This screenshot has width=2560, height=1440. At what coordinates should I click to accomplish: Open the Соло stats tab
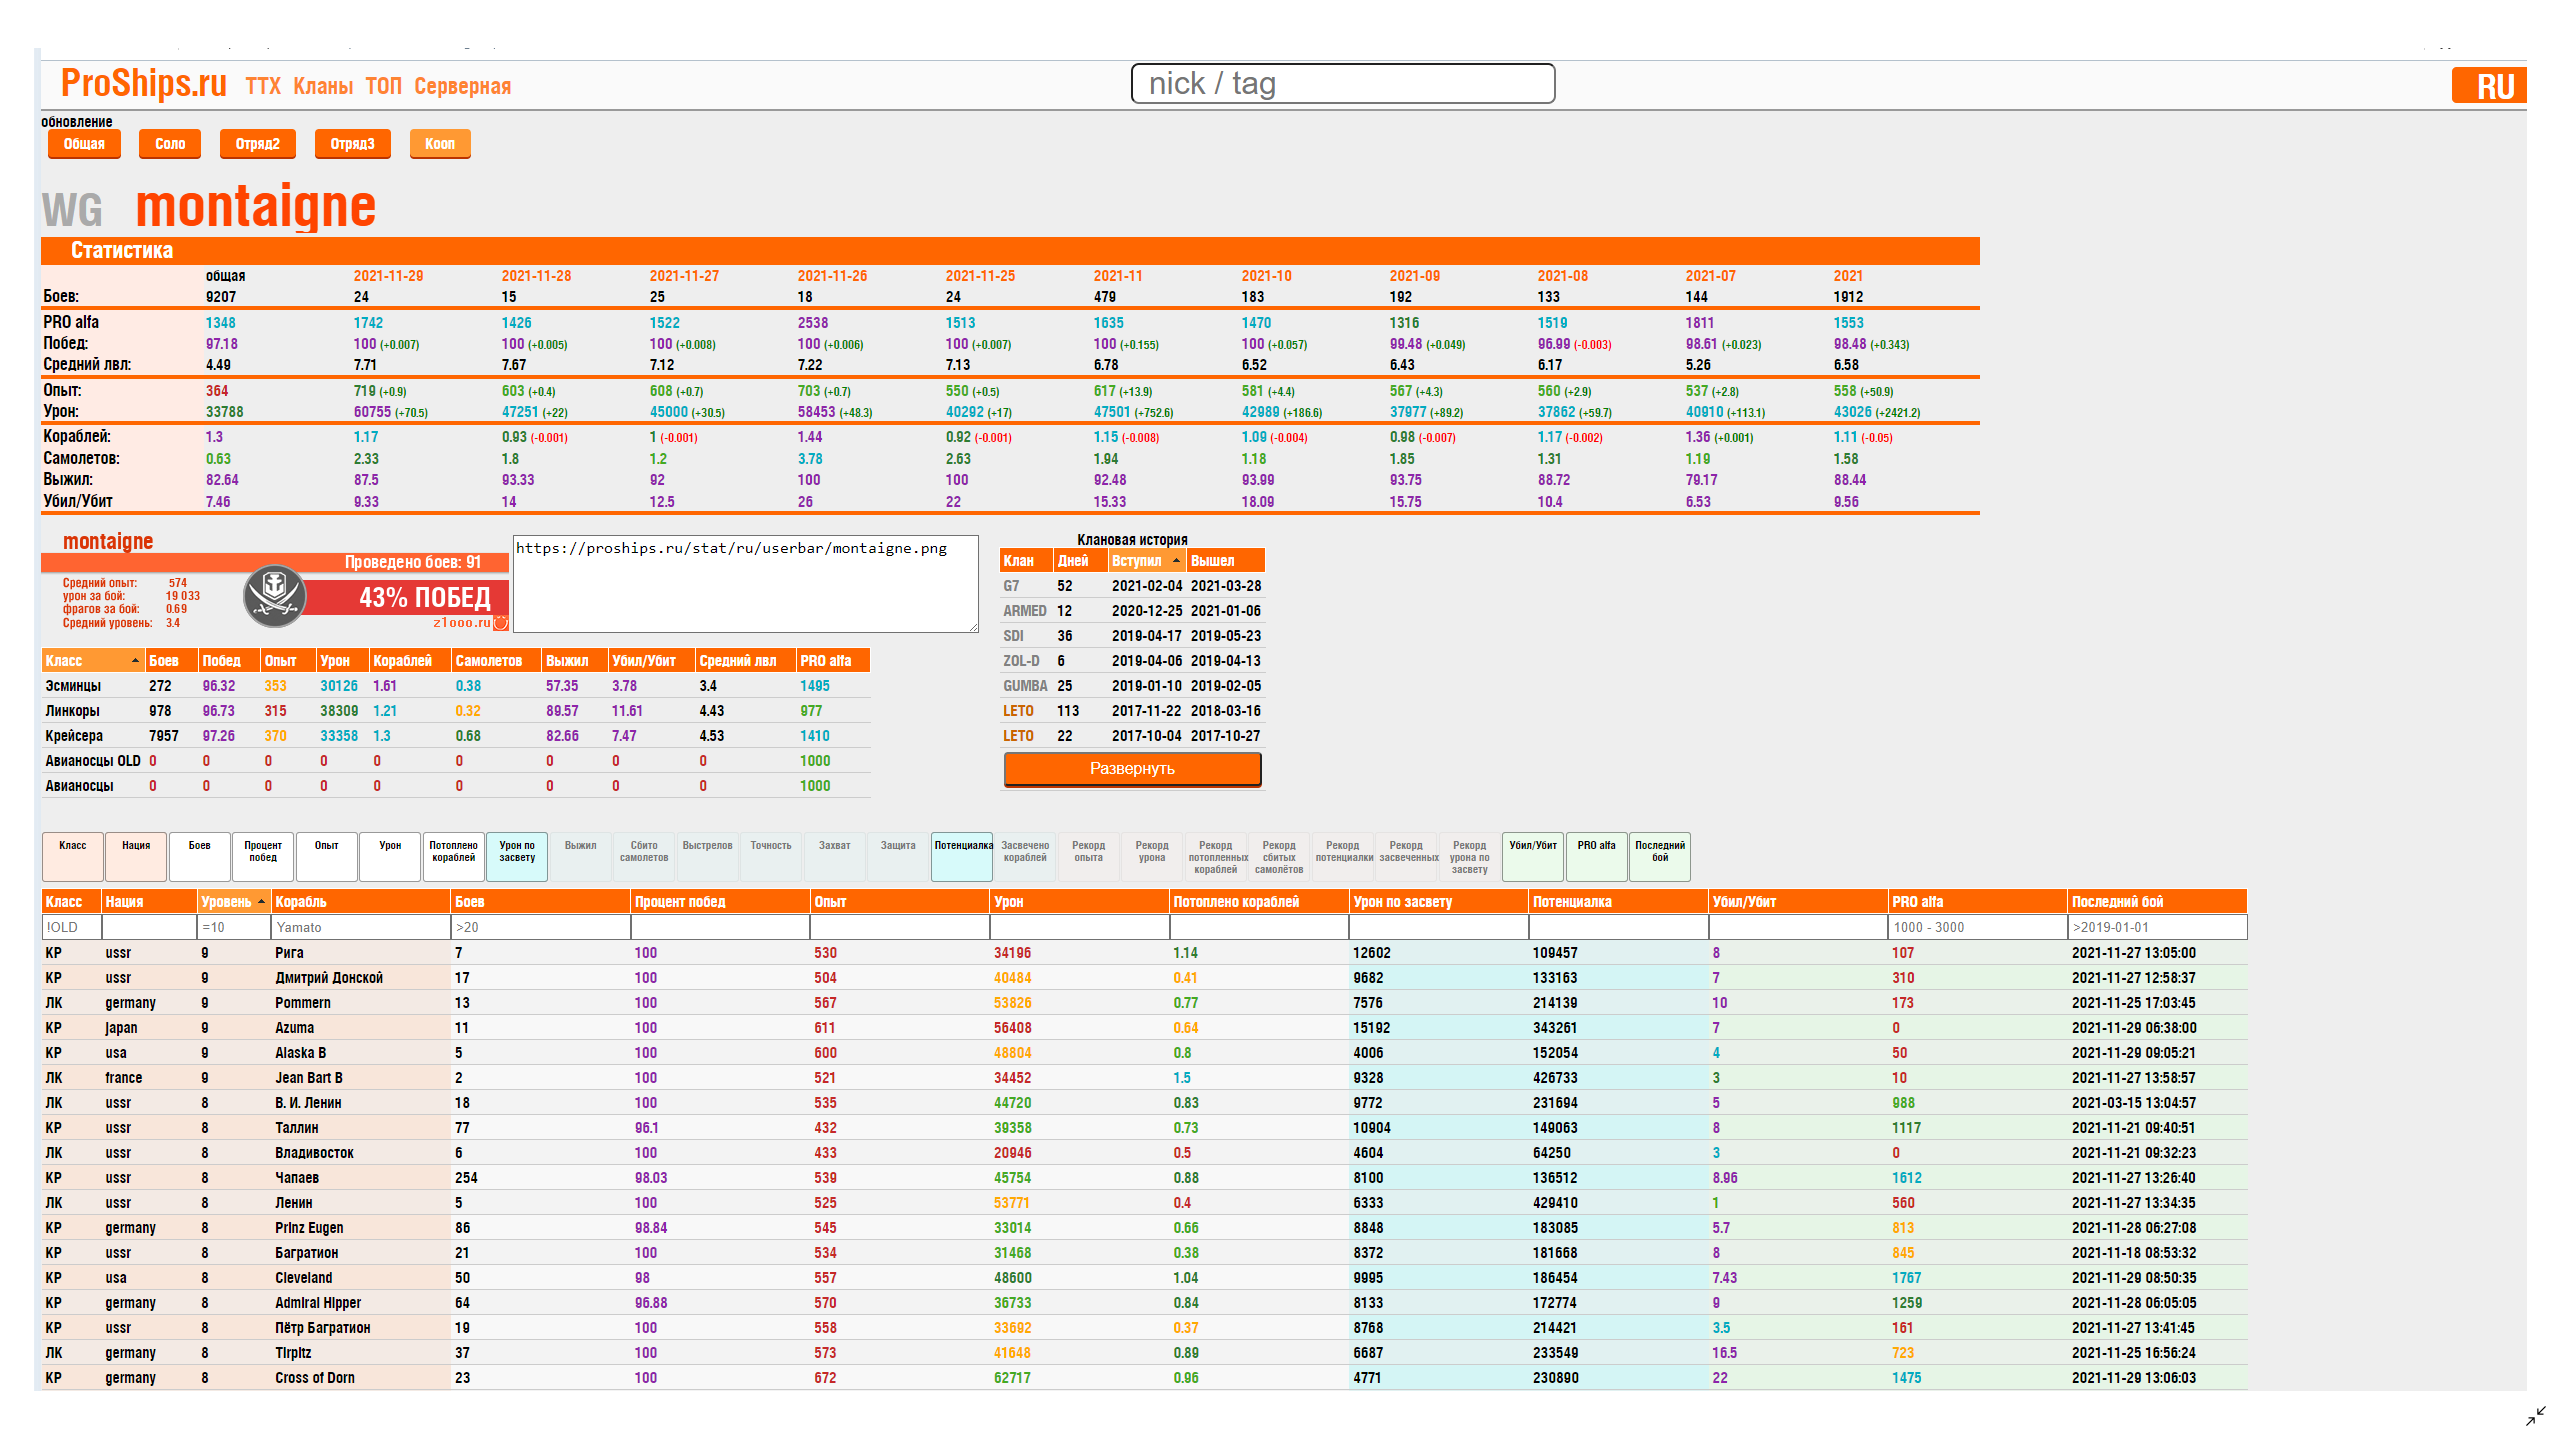tap(170, 144)
